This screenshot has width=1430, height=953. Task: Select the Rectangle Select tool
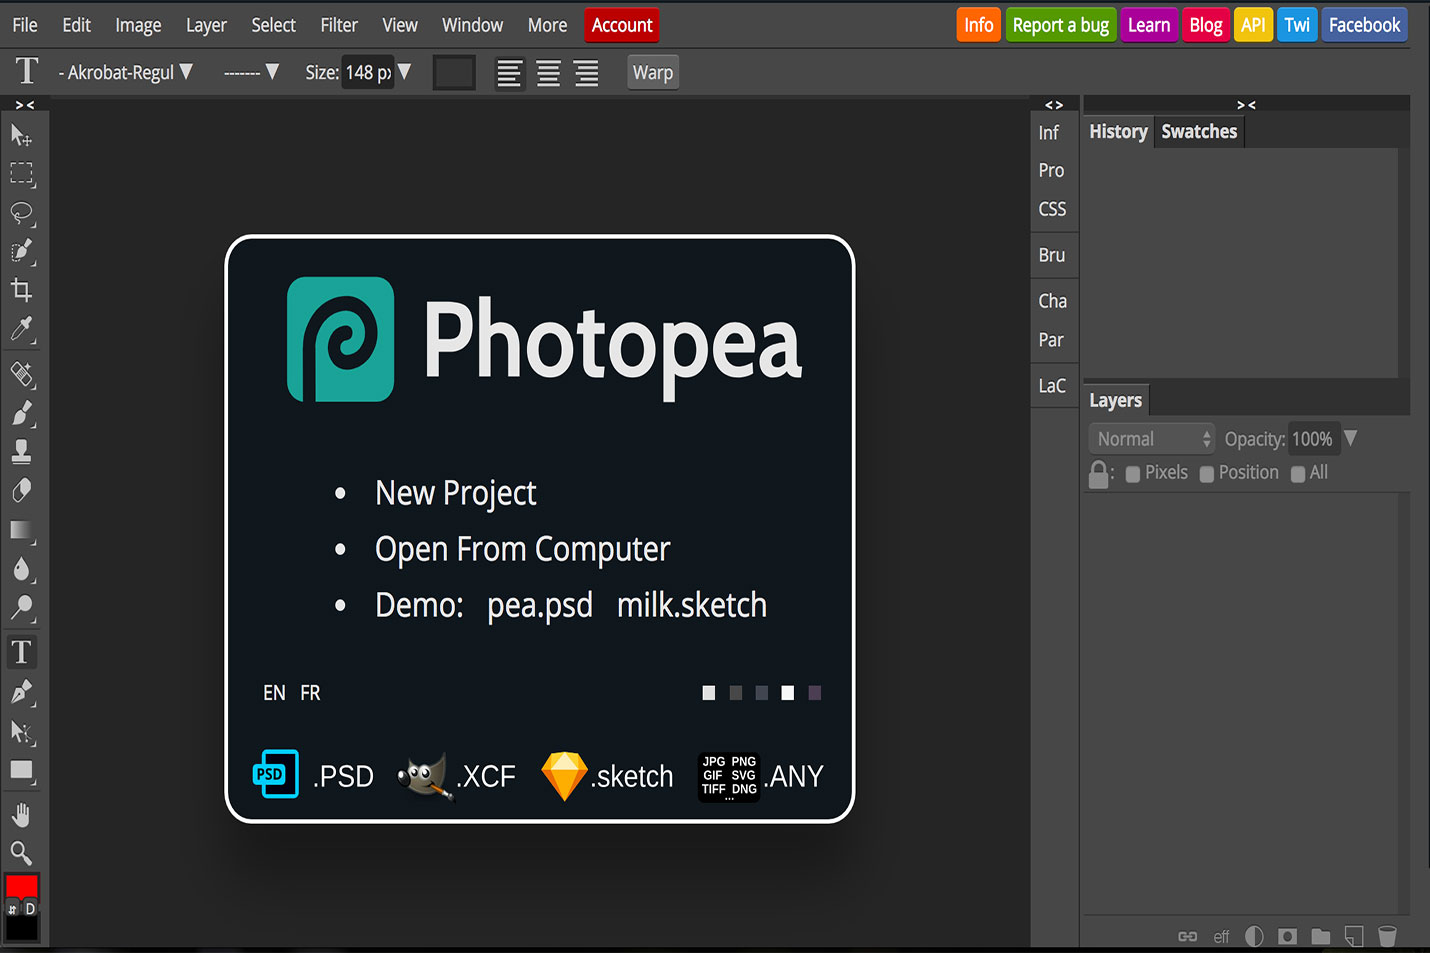21,174
